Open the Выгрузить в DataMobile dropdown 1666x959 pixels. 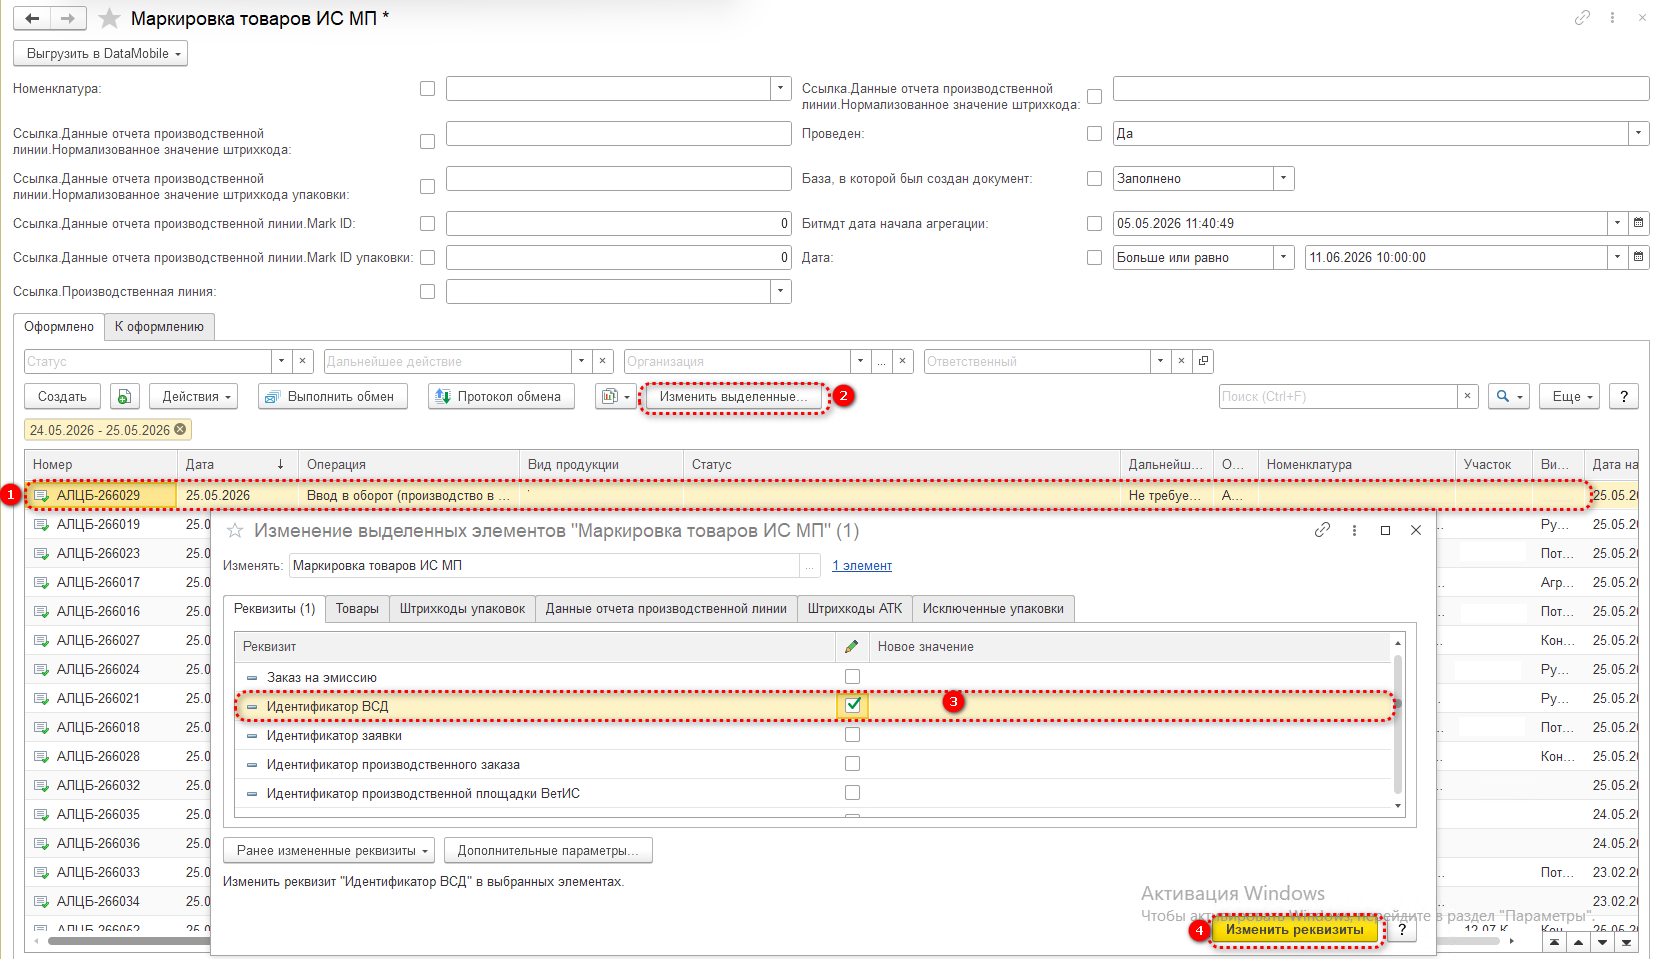pyautogui.click(x=100, y=54)
